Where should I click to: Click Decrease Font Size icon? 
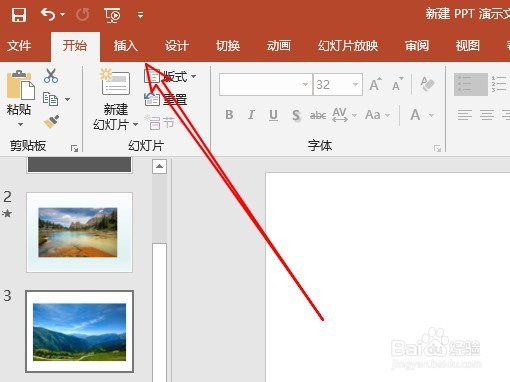[x=398, y=84]
